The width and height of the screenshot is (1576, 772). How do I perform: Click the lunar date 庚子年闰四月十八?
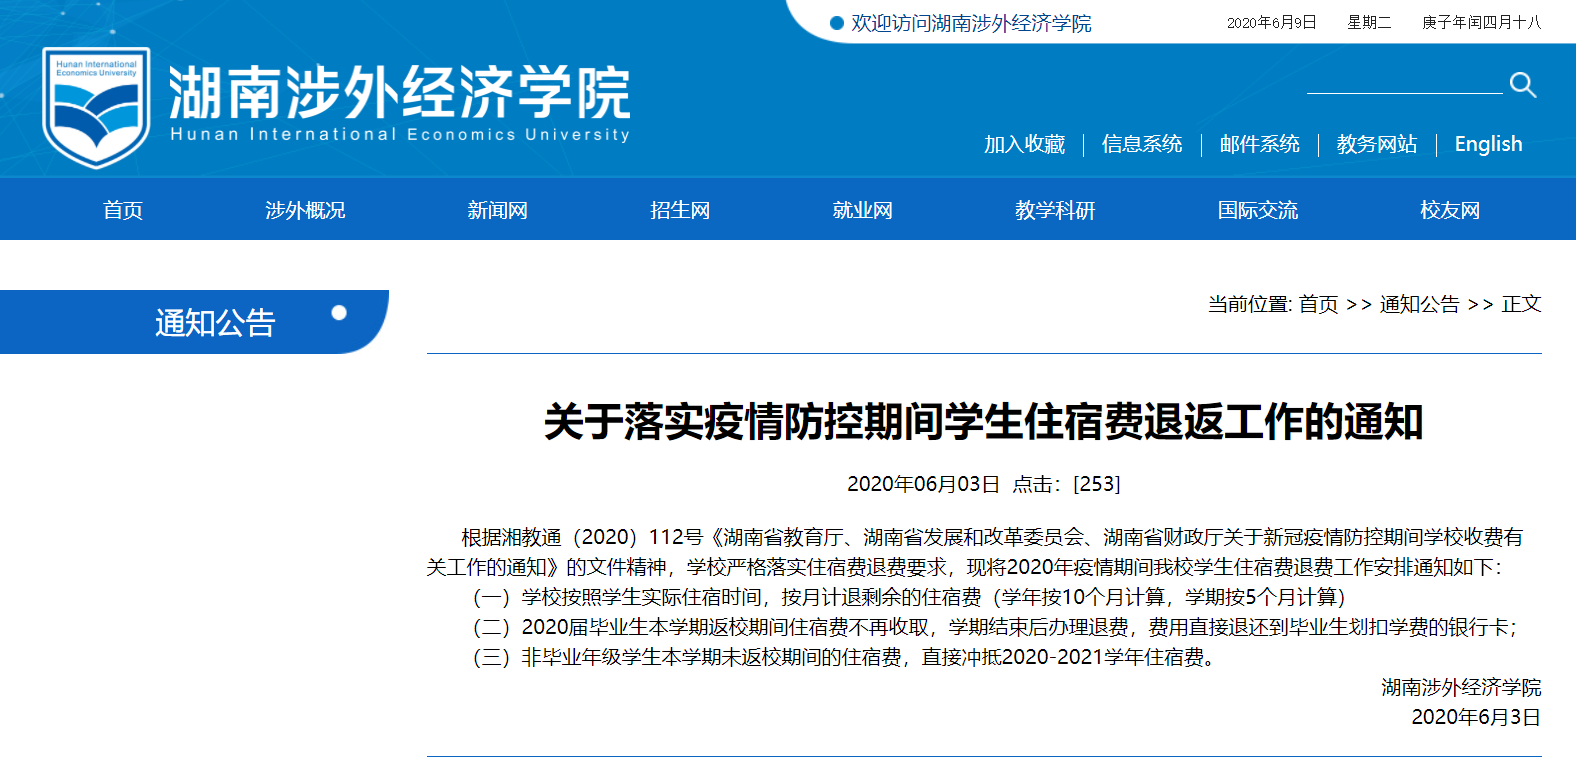[1482, 22]
